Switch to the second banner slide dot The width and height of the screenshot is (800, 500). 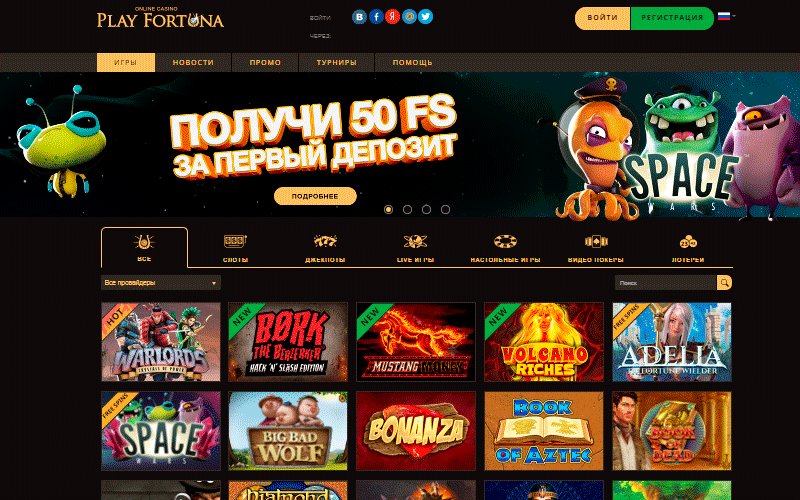407,209
